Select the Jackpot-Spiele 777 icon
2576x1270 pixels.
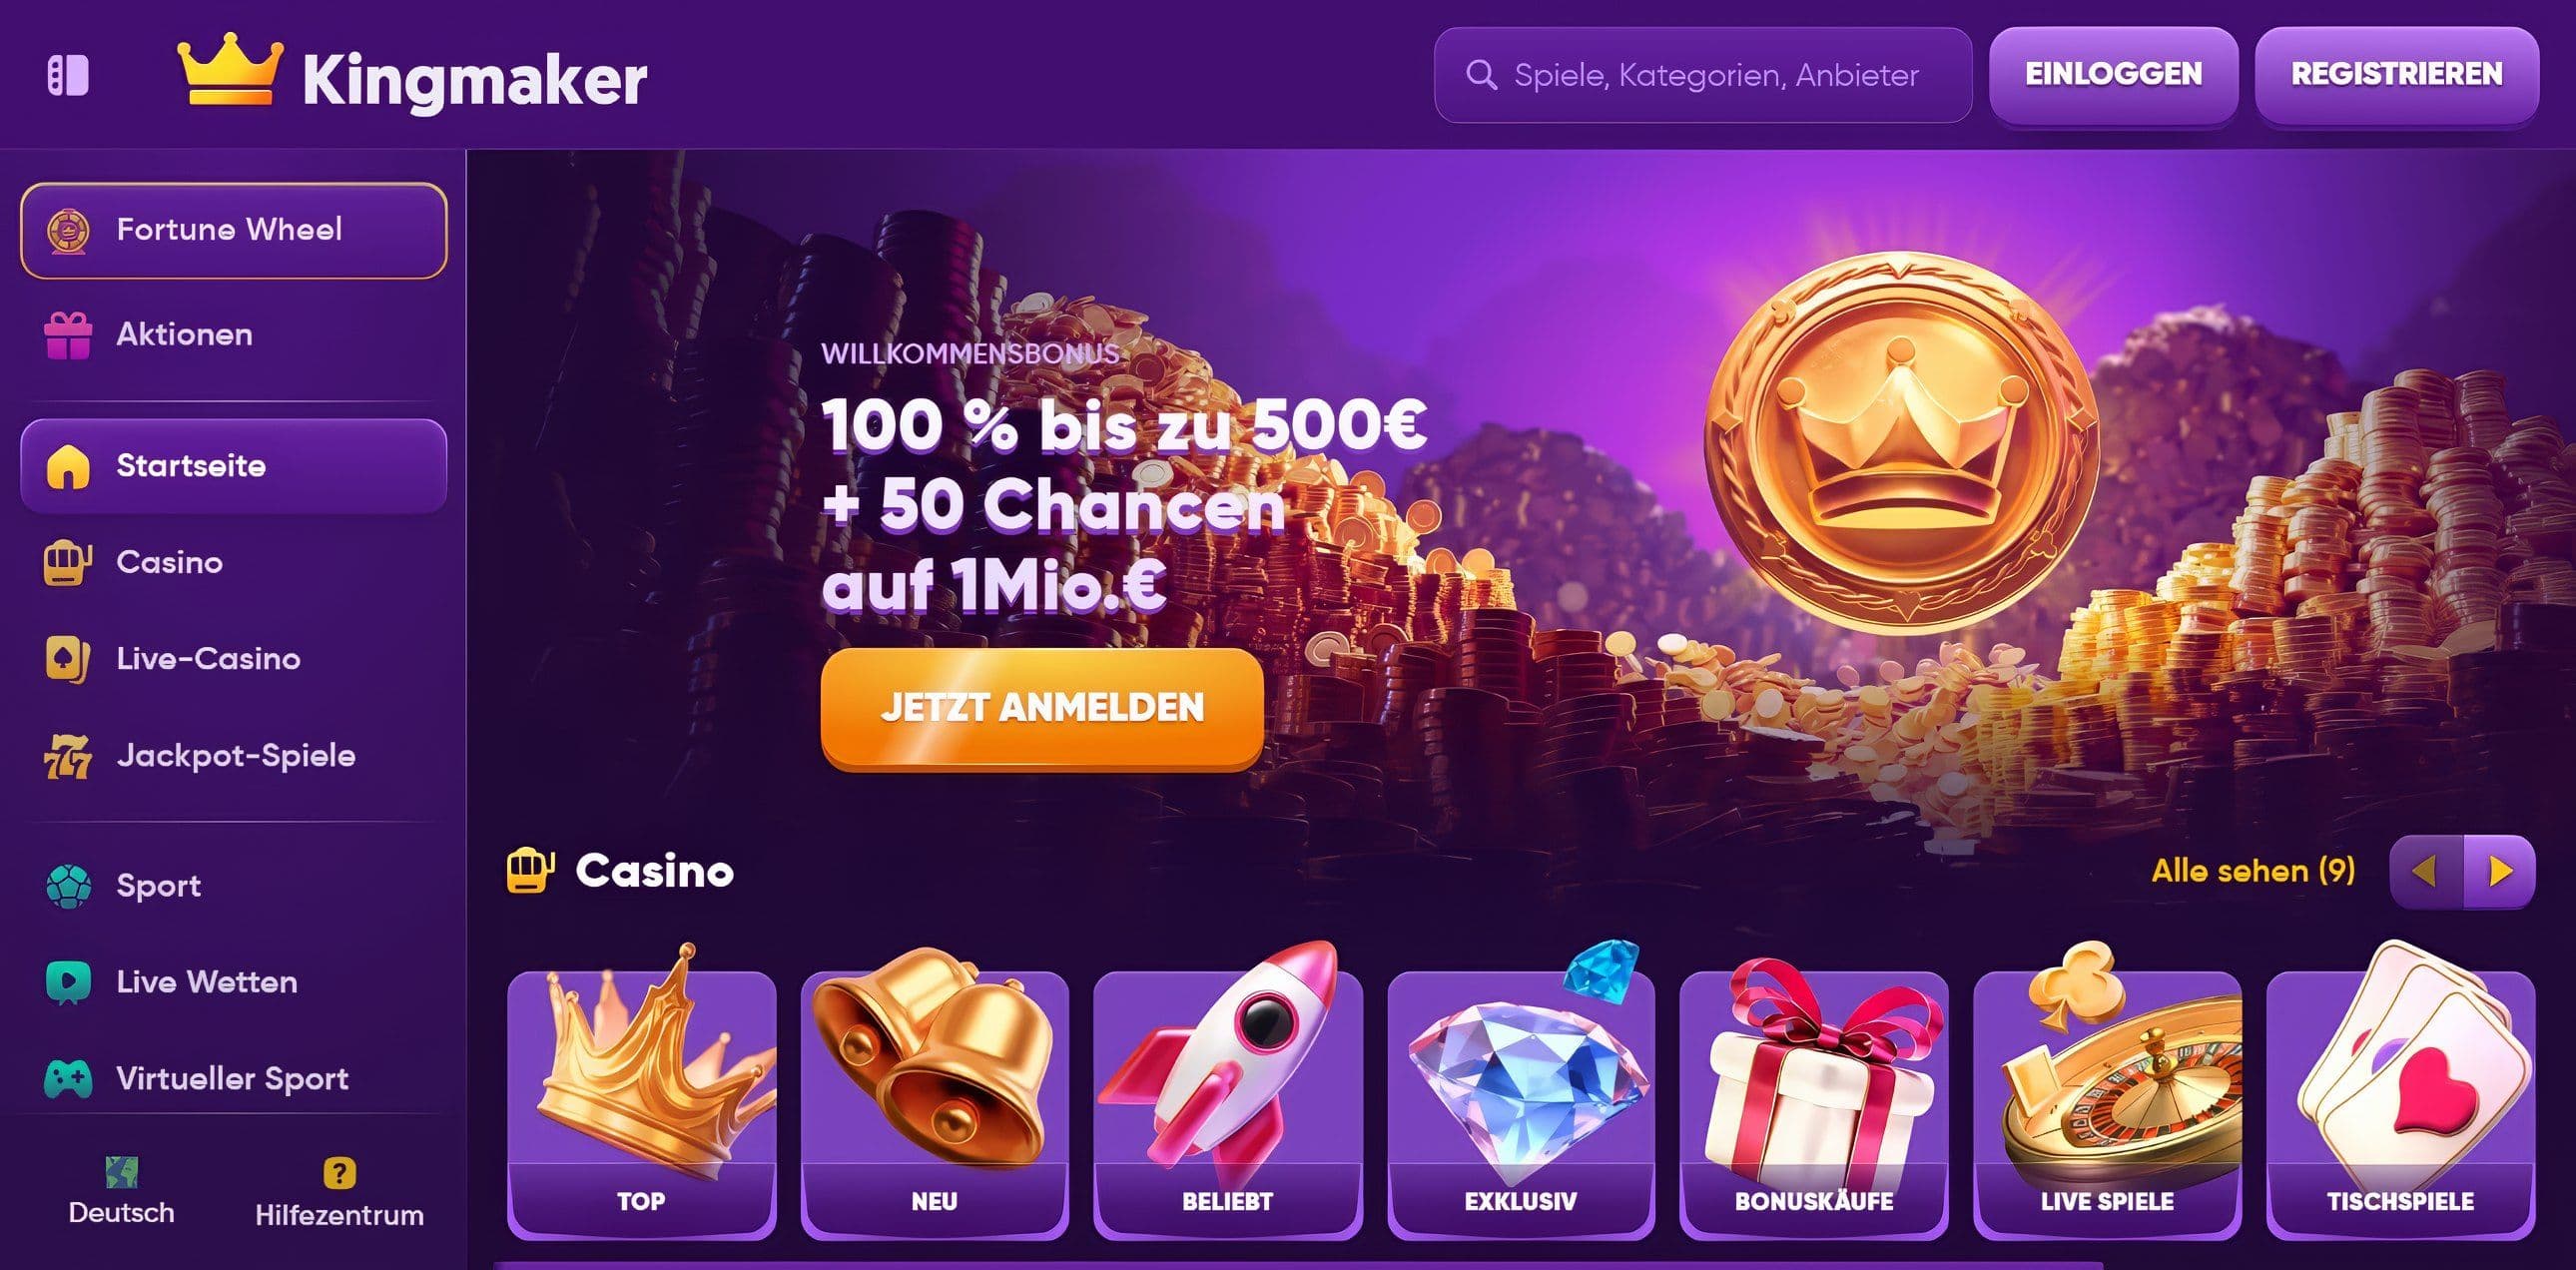(68, 756)
